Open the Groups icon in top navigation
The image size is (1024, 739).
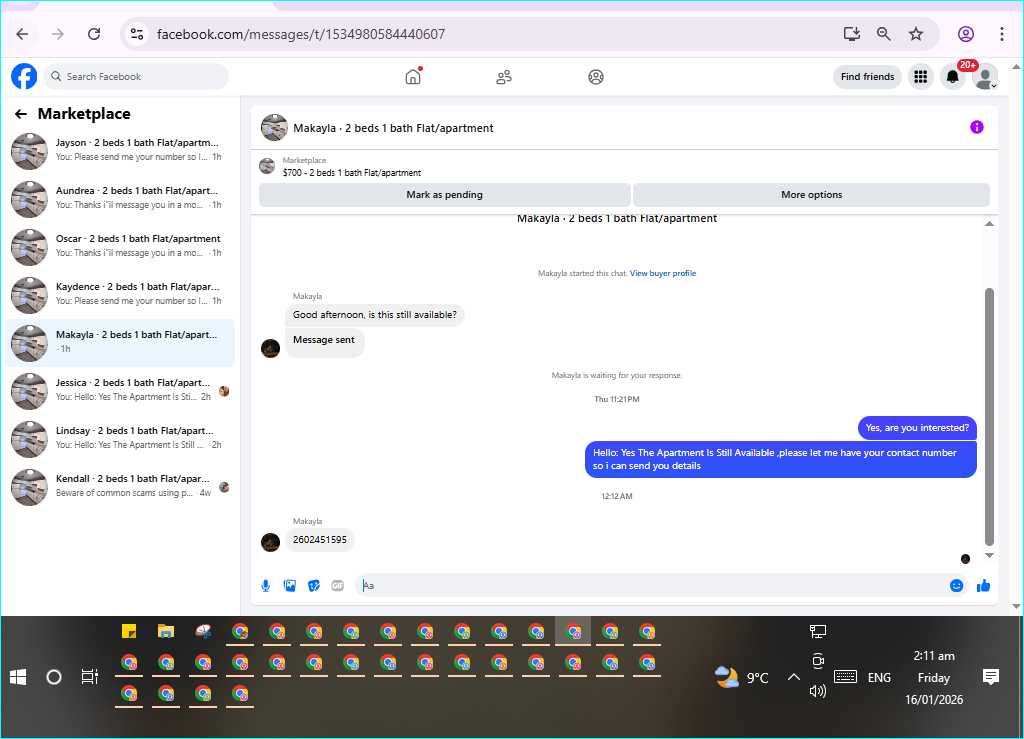(x=596, y=77)
